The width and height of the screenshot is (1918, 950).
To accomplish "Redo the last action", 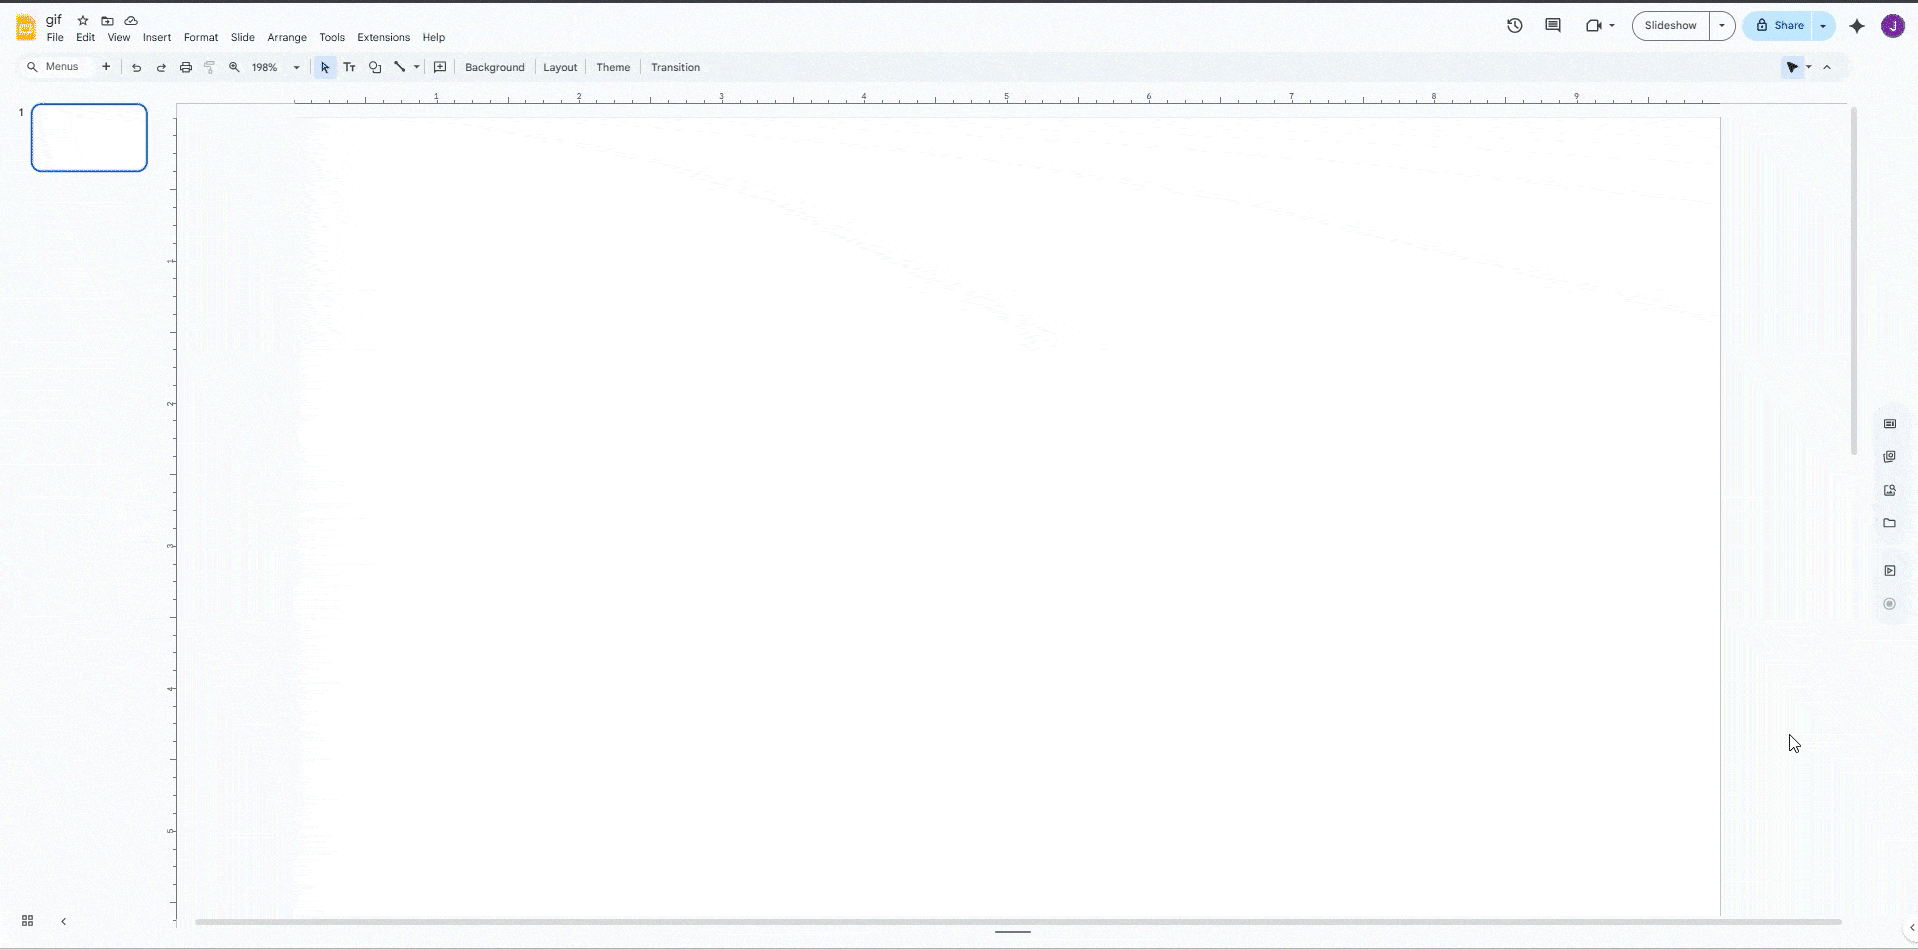I will pos(161,67).
